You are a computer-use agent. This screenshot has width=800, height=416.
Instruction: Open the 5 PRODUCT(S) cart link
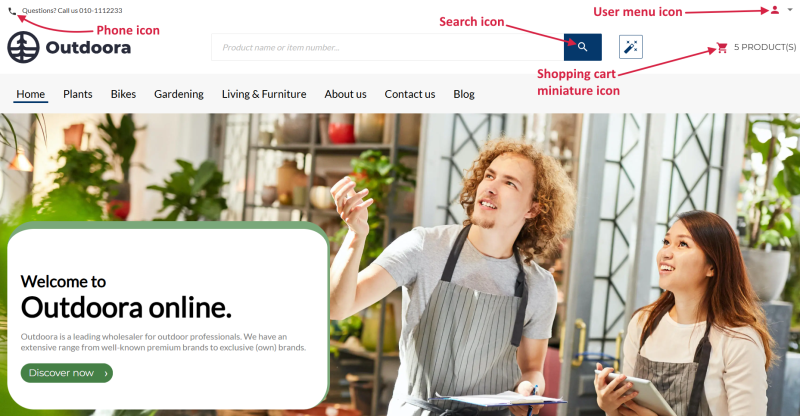click(x=765, y=47)
